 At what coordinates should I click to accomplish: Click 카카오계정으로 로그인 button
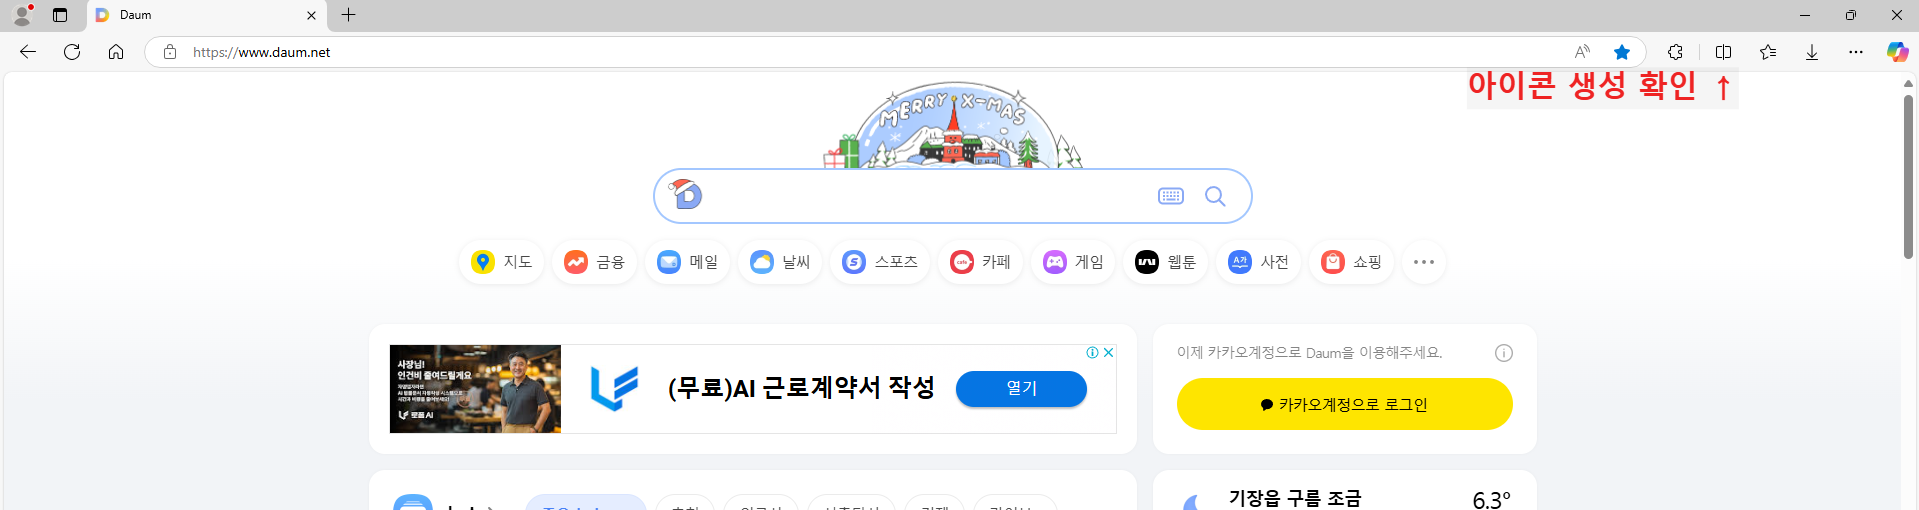click(1345, 404)
